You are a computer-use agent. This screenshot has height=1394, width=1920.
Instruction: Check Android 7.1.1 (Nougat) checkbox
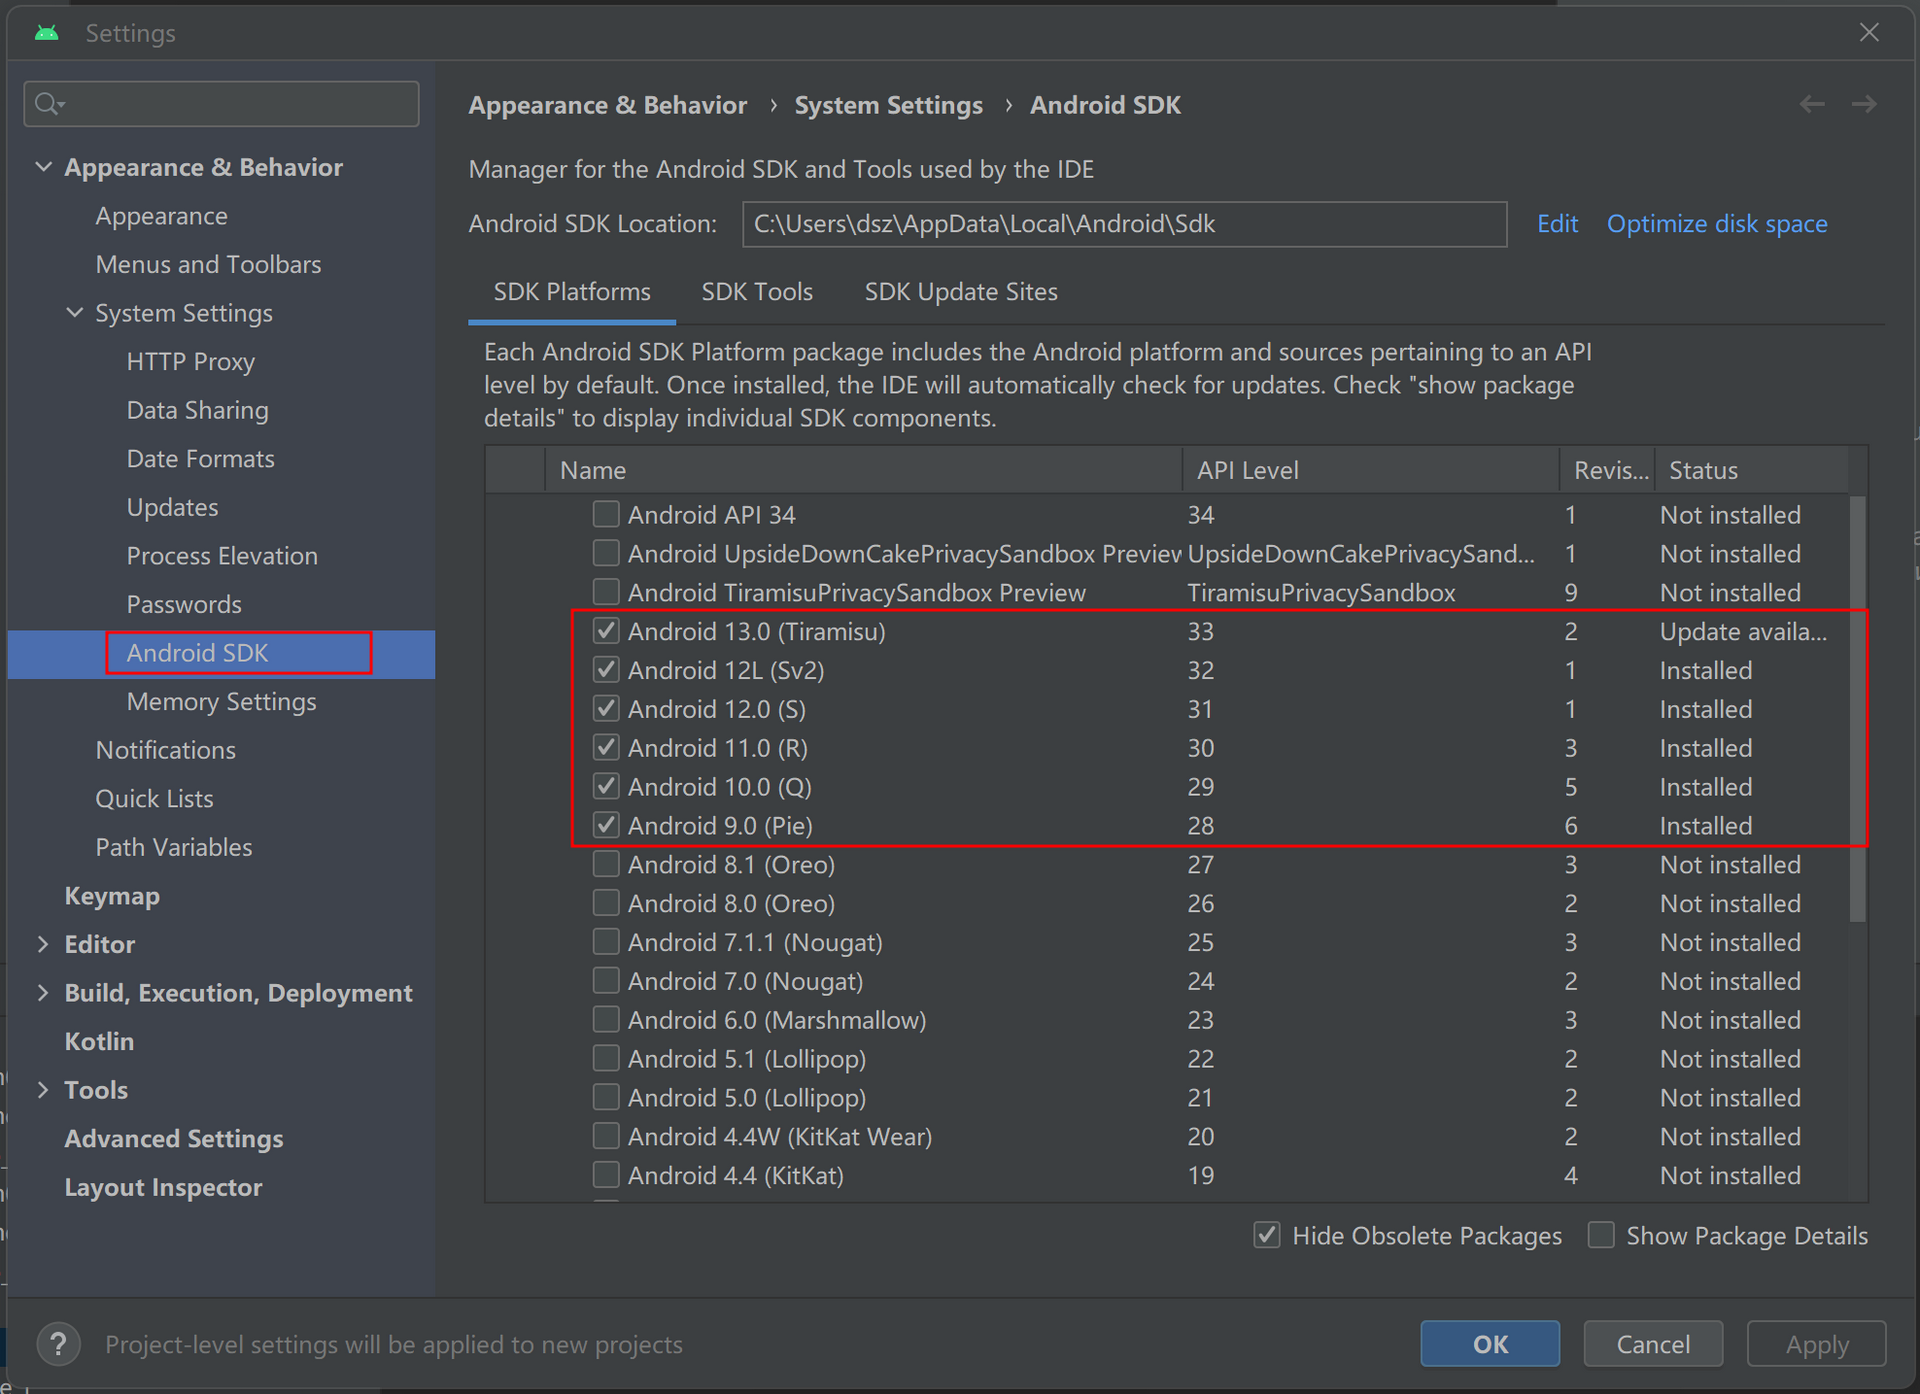pyautogui.click(x=606, y=942)
